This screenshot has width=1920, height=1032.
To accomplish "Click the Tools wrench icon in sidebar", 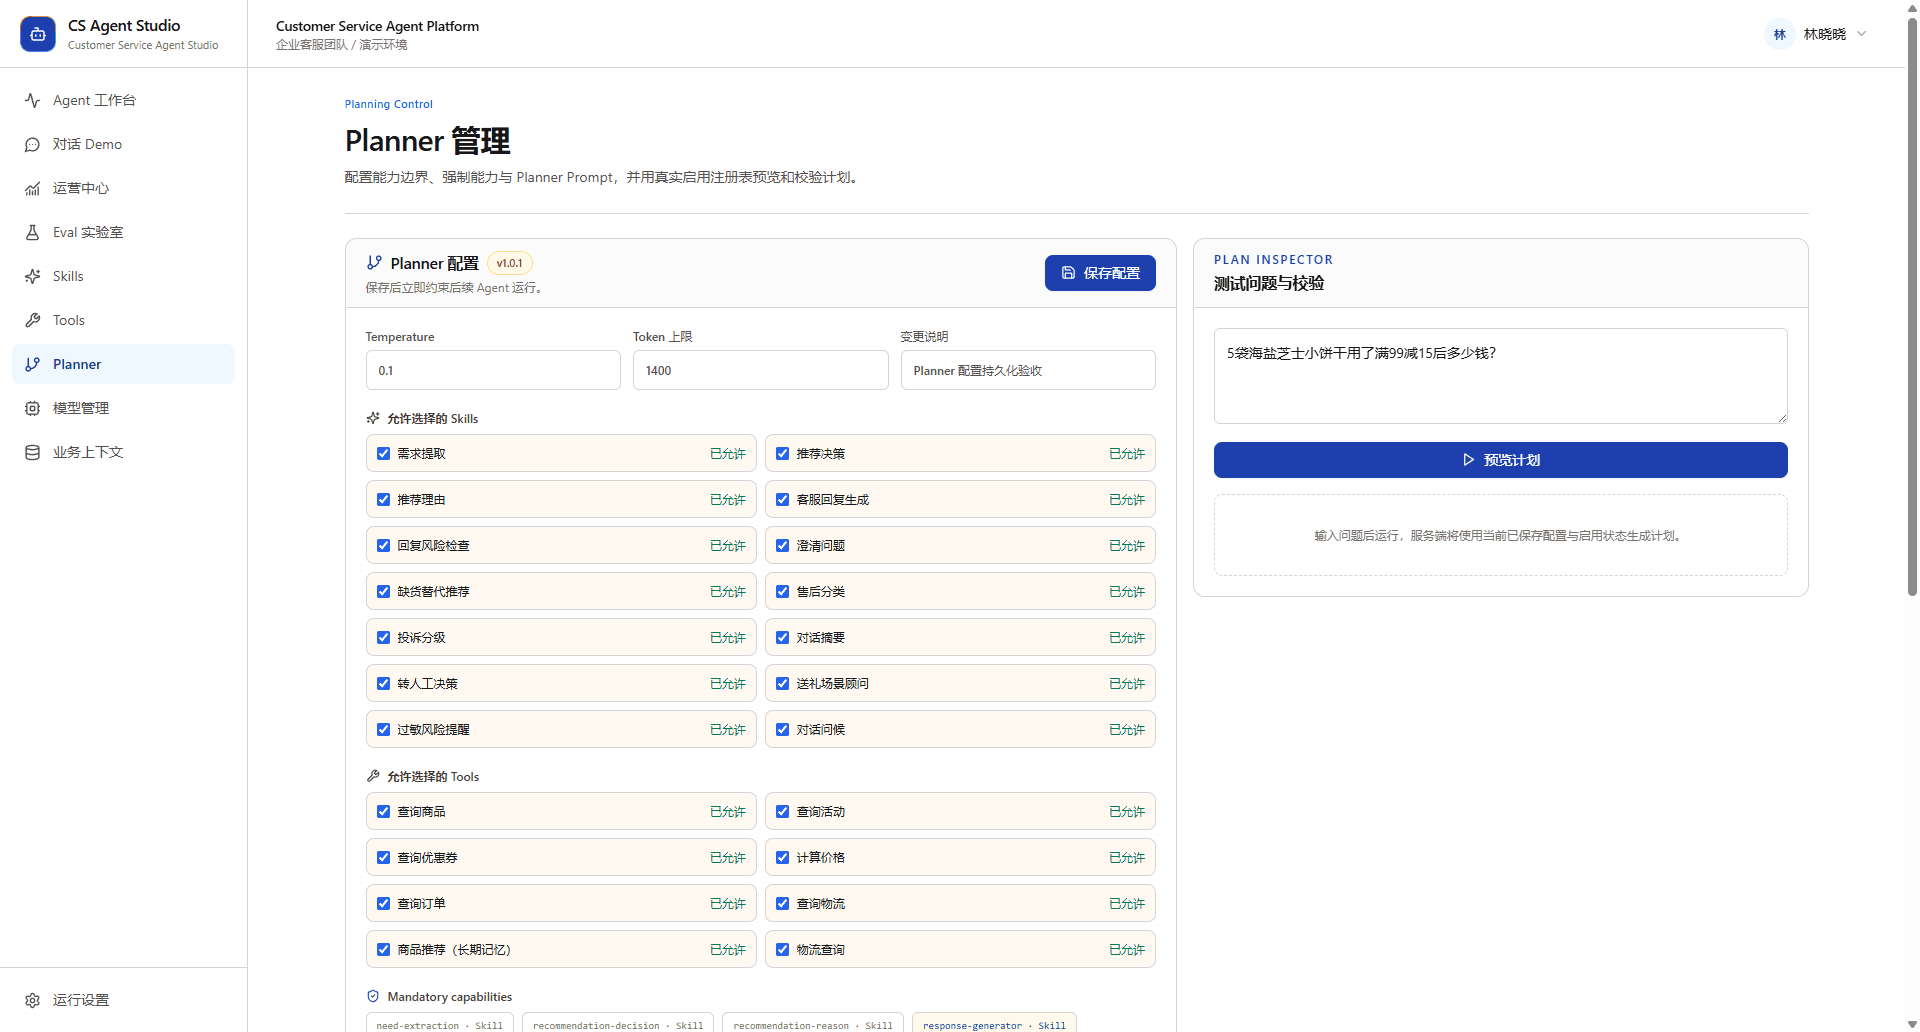I will coord(33,320).
